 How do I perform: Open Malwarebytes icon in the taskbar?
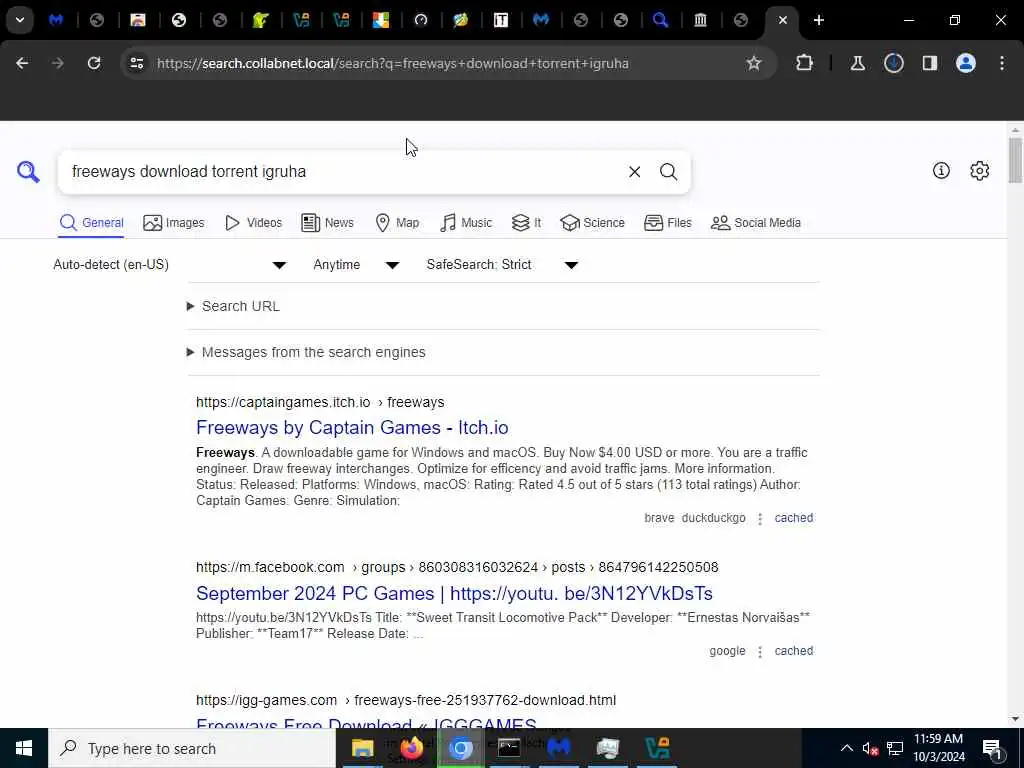[559, 748]
